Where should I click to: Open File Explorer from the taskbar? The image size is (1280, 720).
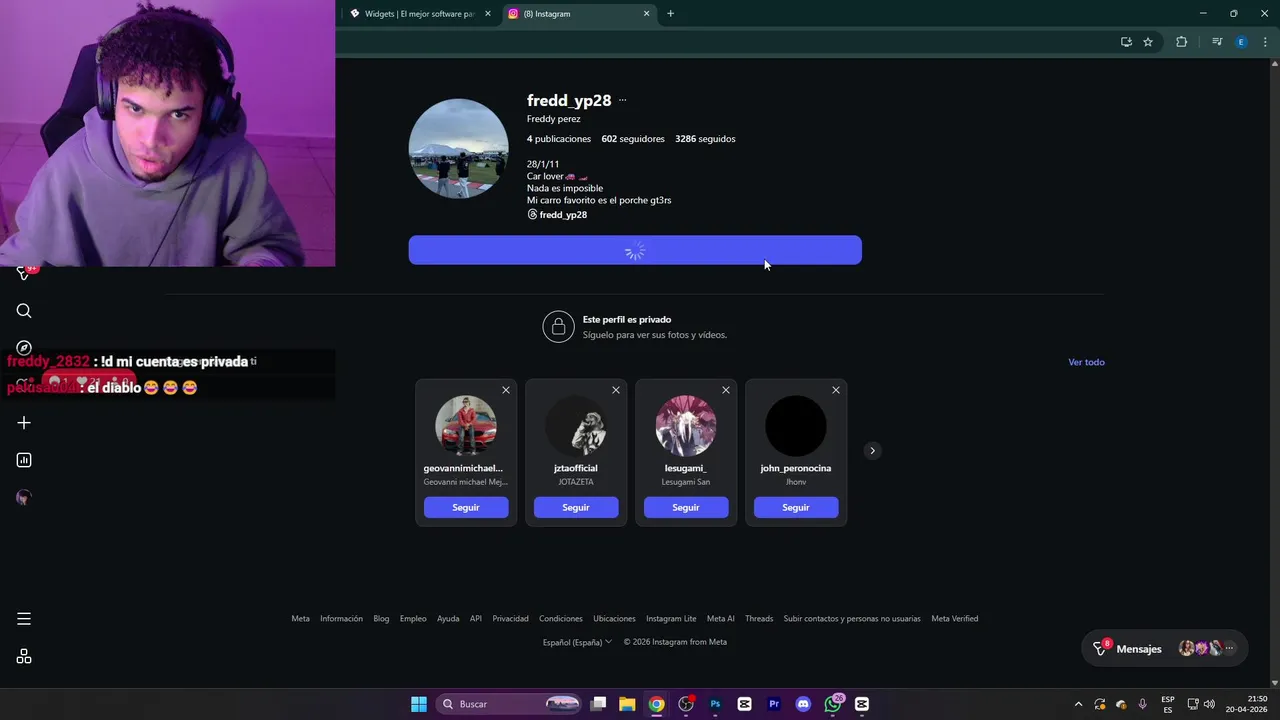[x=627, y=704]
